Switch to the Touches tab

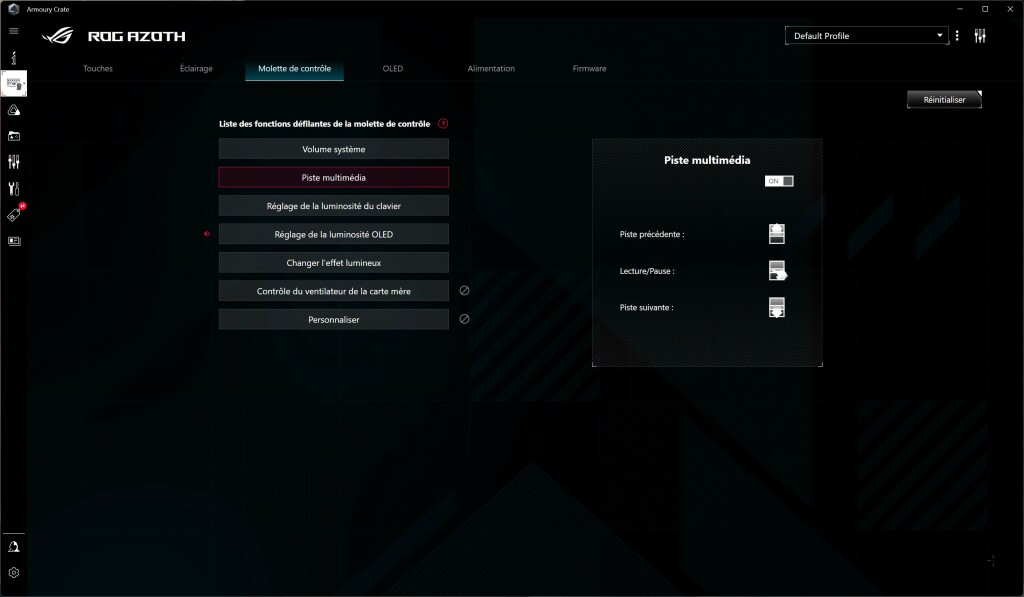click(x=98, y=69)
